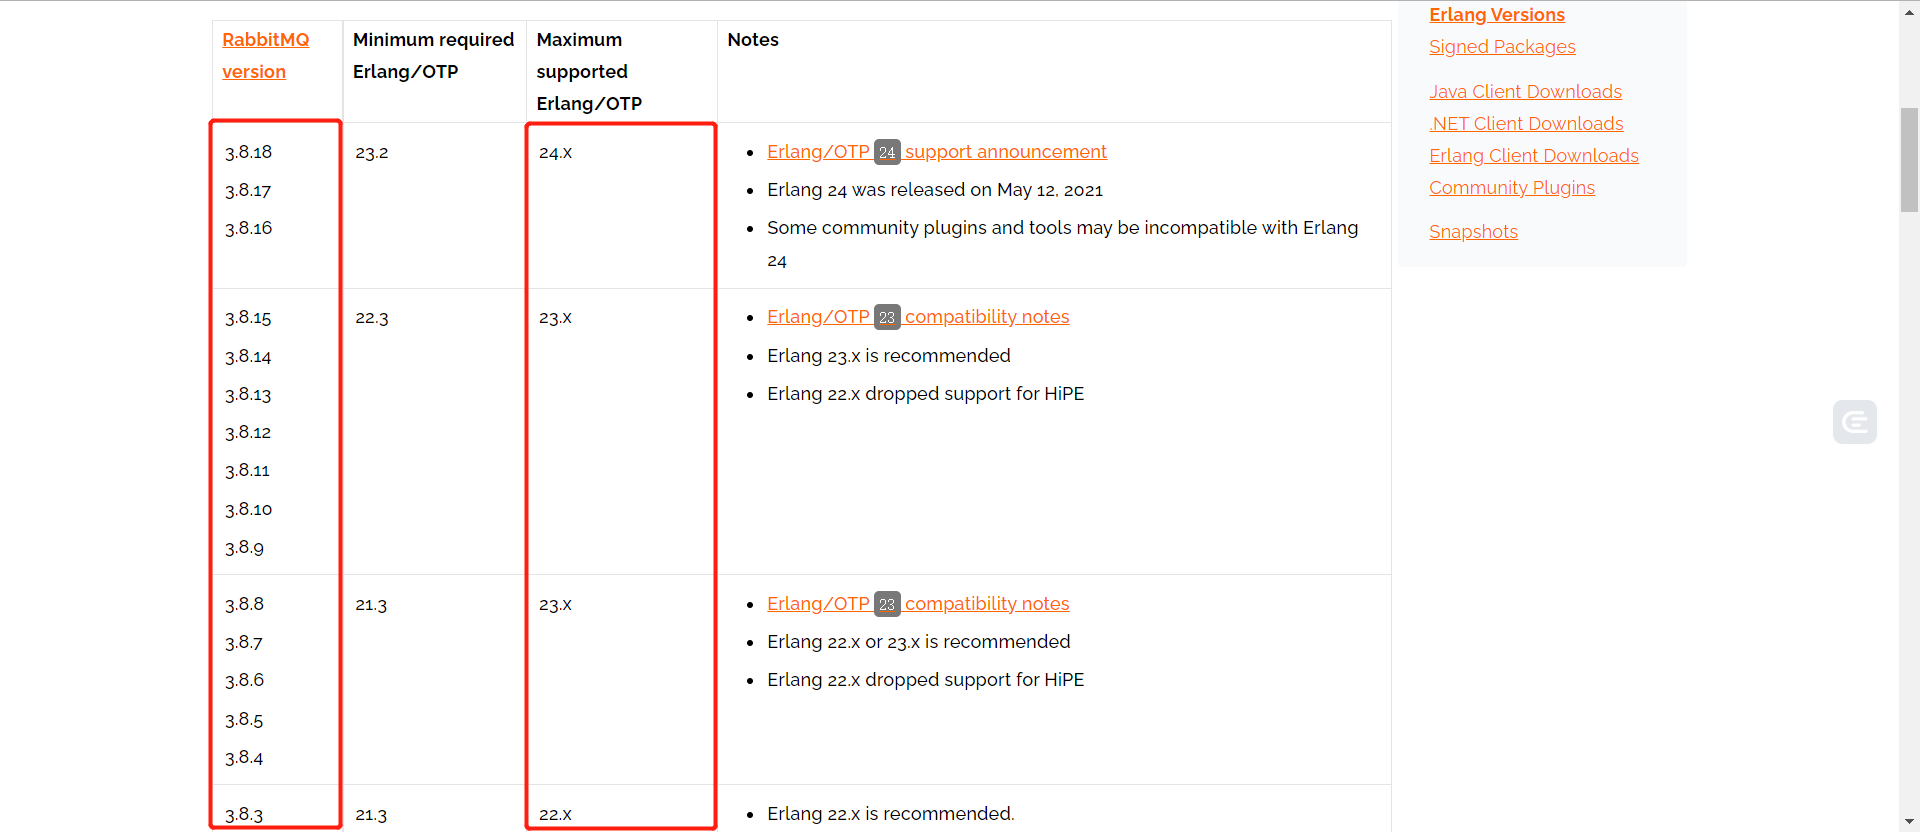Viewport: 1920px width, 832px height.
Task: Open Erlang Client Downloads
Action: click(1533, 155)
